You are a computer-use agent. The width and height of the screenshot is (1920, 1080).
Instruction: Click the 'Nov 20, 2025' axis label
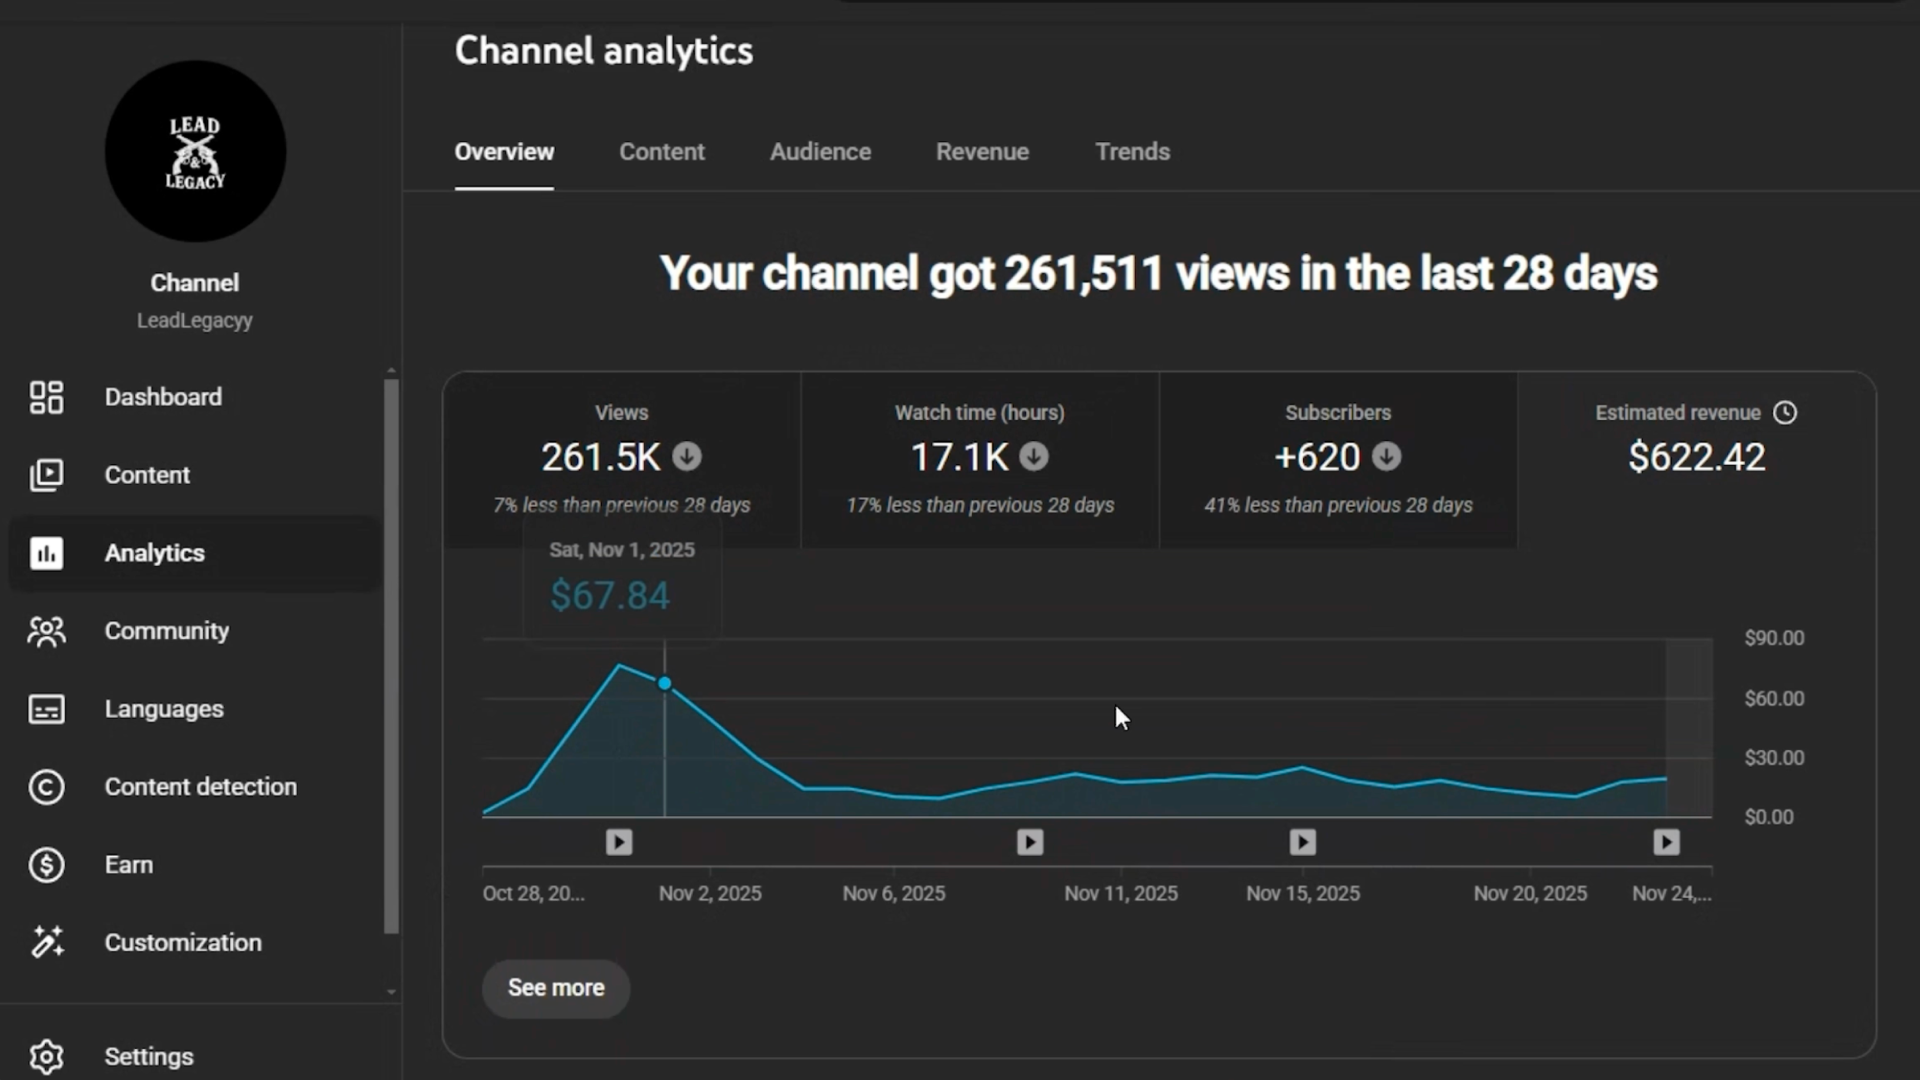click(x=1530, y=893)
